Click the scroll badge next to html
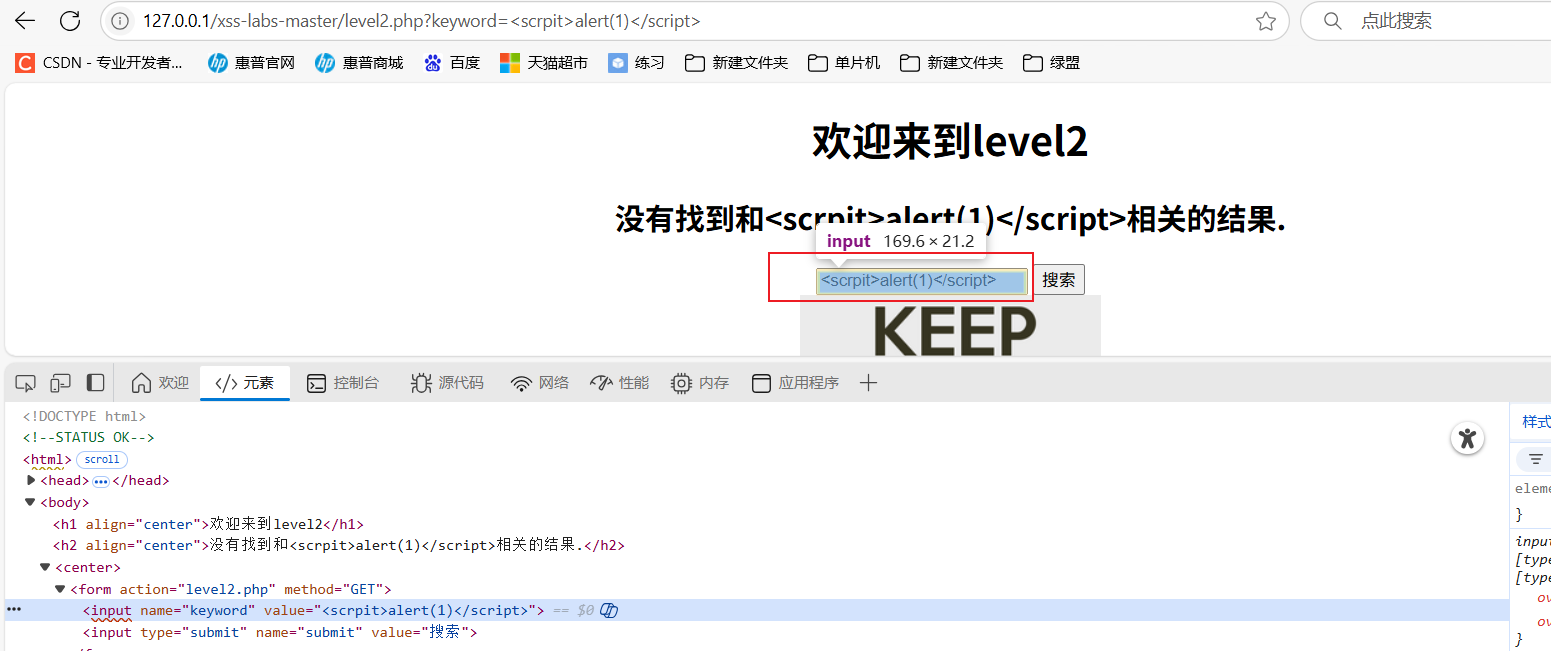This screenshot has width=1551, height=651. 102,460
